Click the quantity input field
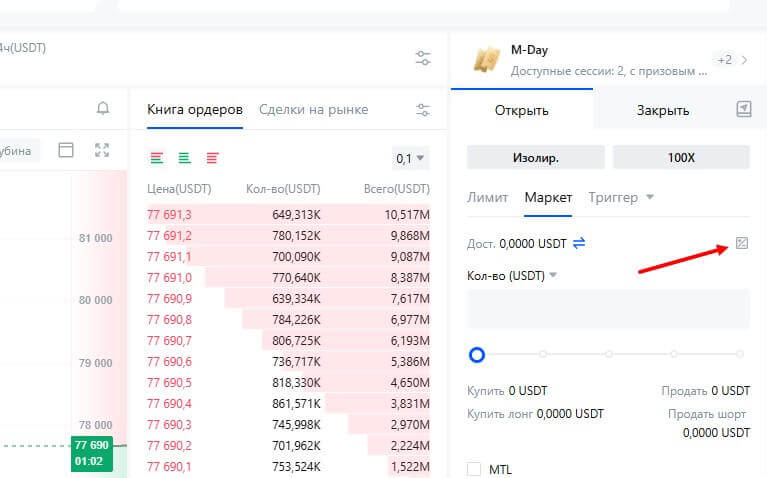 pos(608,308)
